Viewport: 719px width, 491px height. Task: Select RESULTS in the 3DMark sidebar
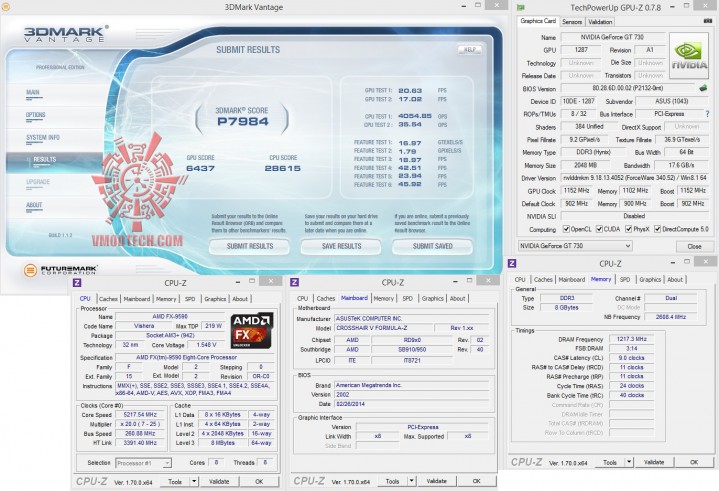click(44, 160)
